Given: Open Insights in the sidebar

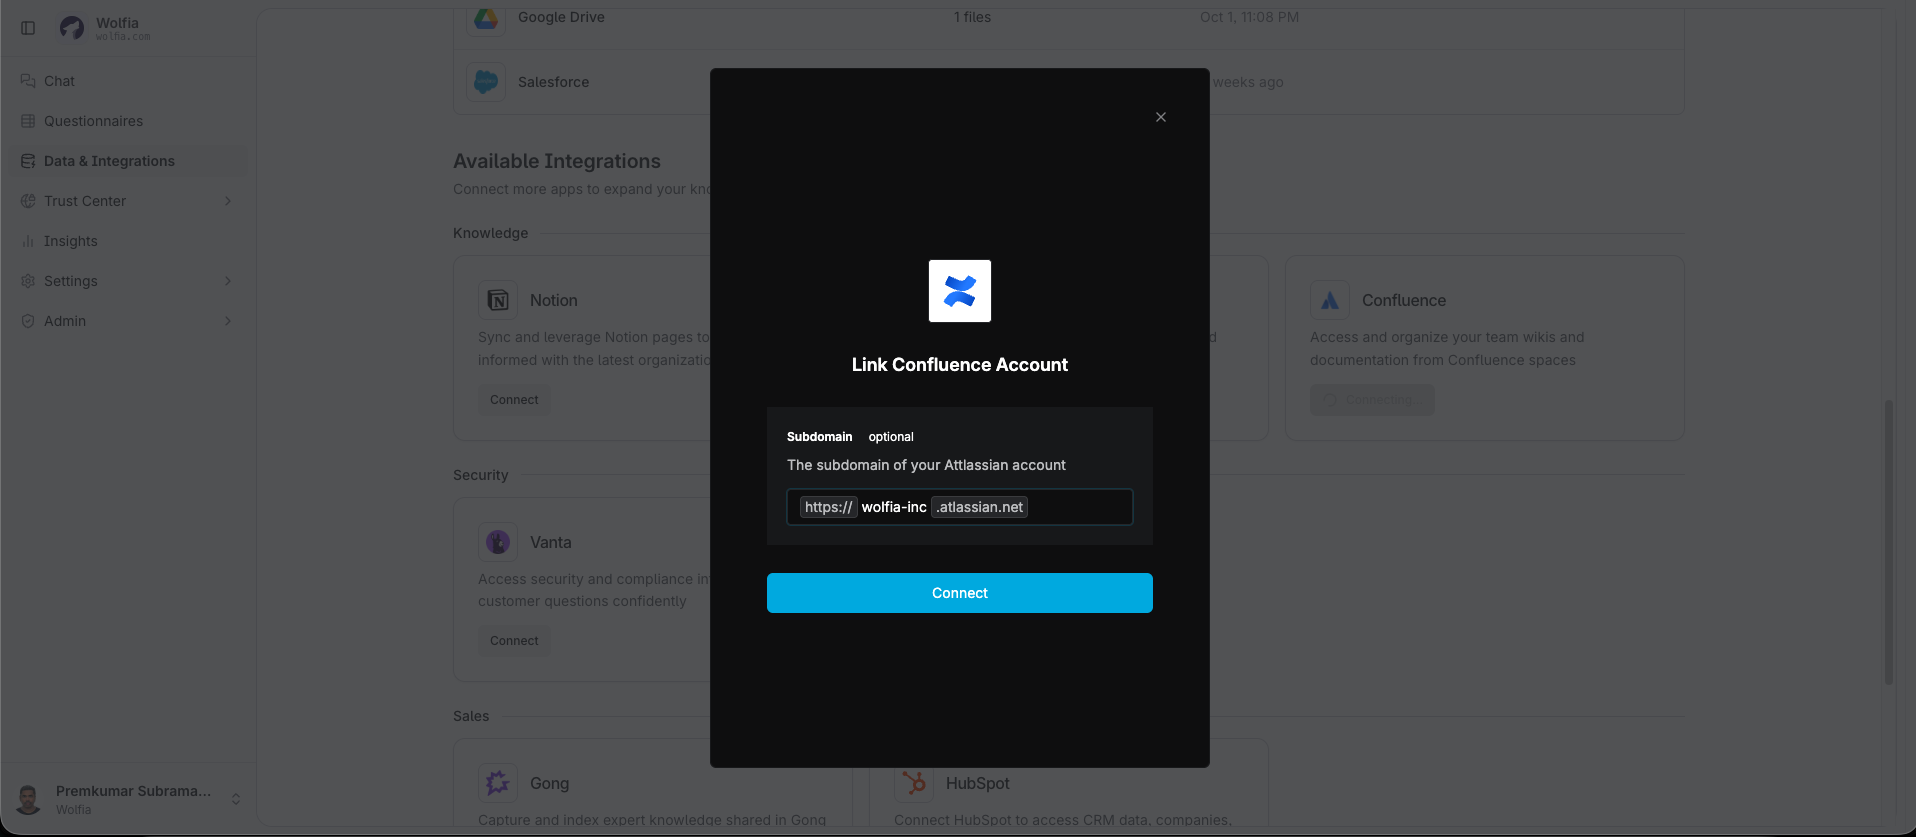Looking at the screenshot, I should 128,241.
